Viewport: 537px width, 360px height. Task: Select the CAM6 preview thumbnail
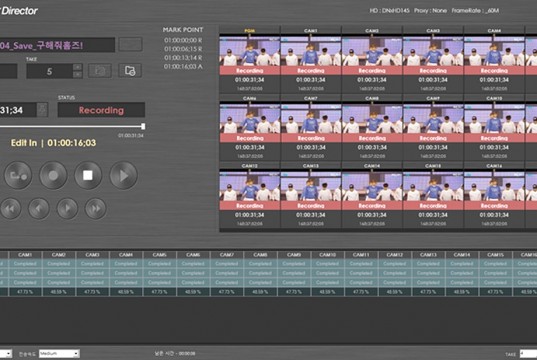(250, 119)
